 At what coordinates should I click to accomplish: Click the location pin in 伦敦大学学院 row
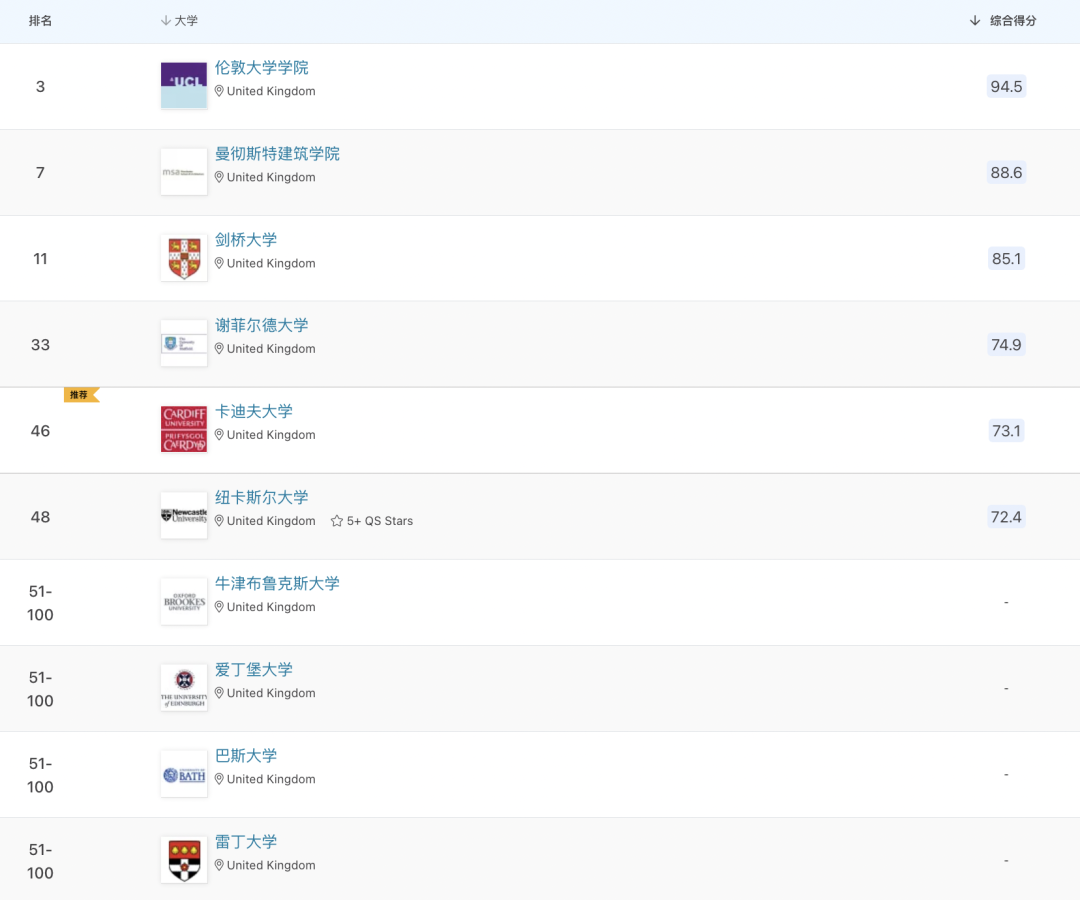219,91
